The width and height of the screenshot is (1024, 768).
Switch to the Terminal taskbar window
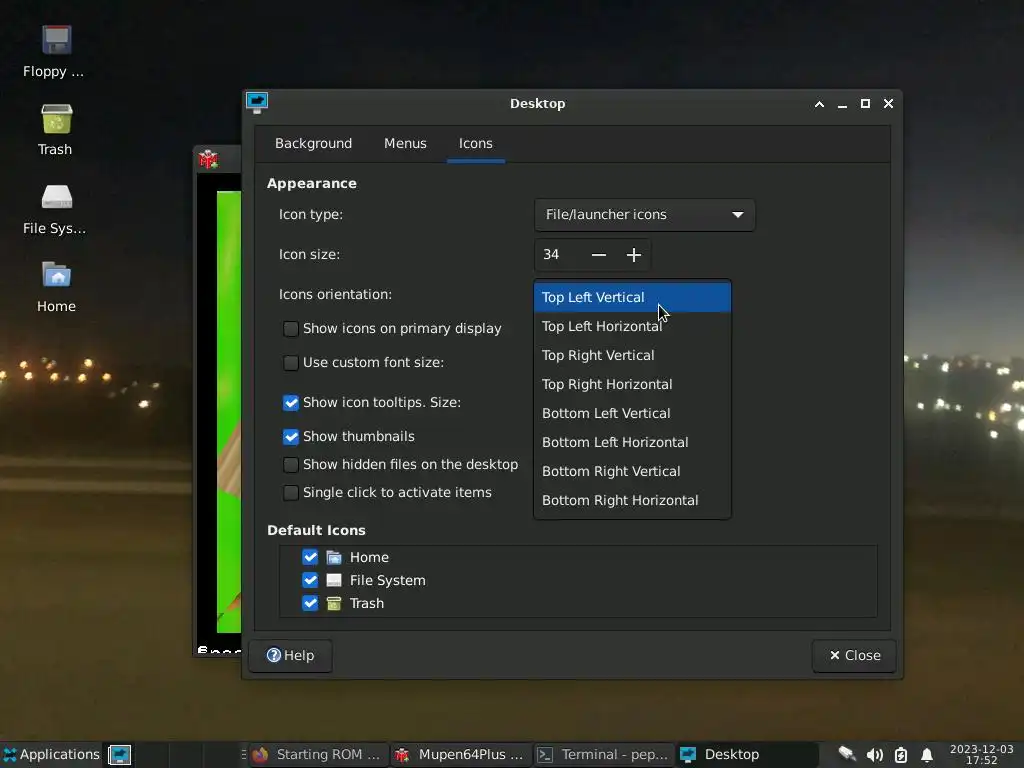coord(604,755)
